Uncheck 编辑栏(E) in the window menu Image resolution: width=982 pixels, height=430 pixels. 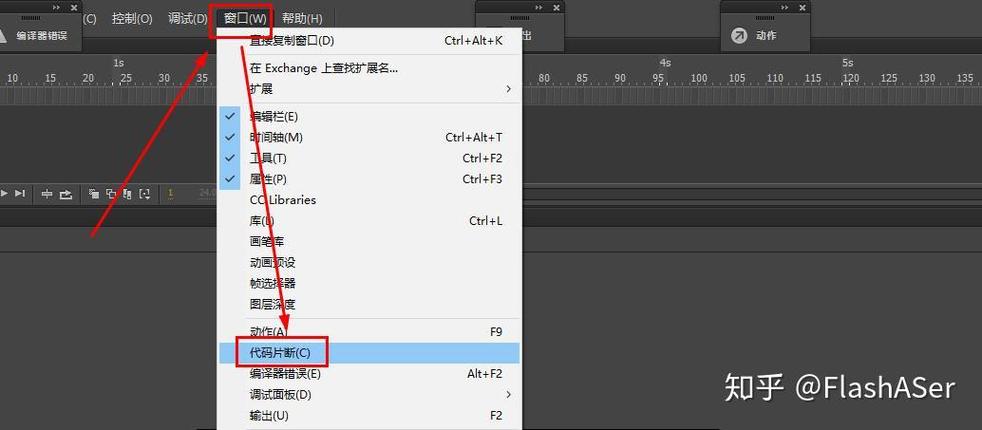coord(369,116)
